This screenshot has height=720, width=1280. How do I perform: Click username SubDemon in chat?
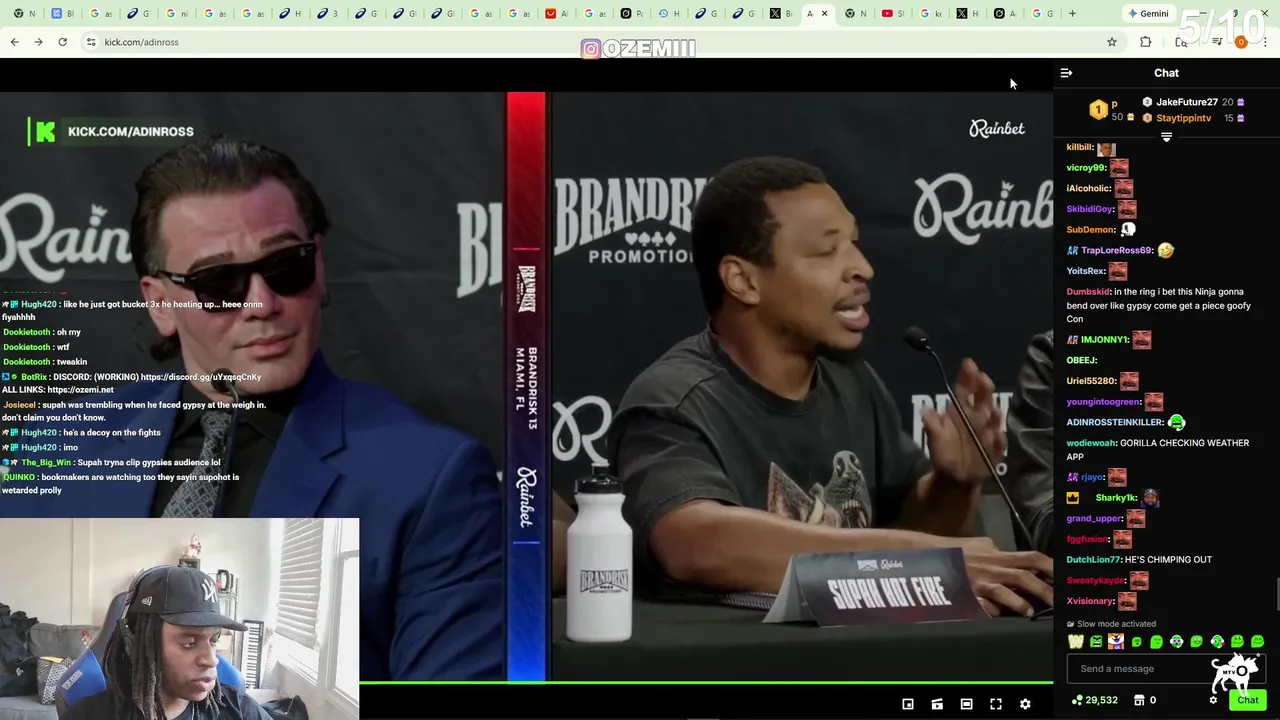coord(1090,230)
